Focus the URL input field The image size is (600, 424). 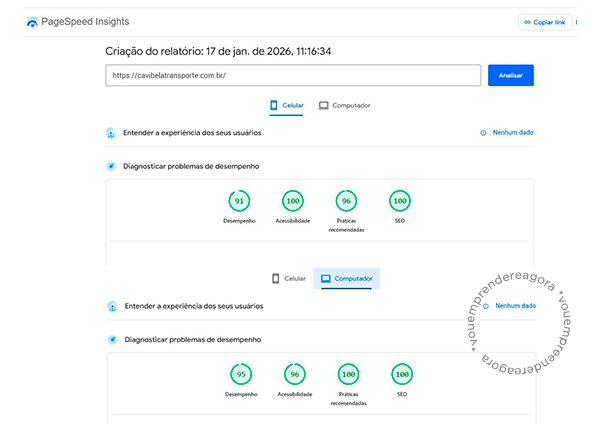click(293, 75)
